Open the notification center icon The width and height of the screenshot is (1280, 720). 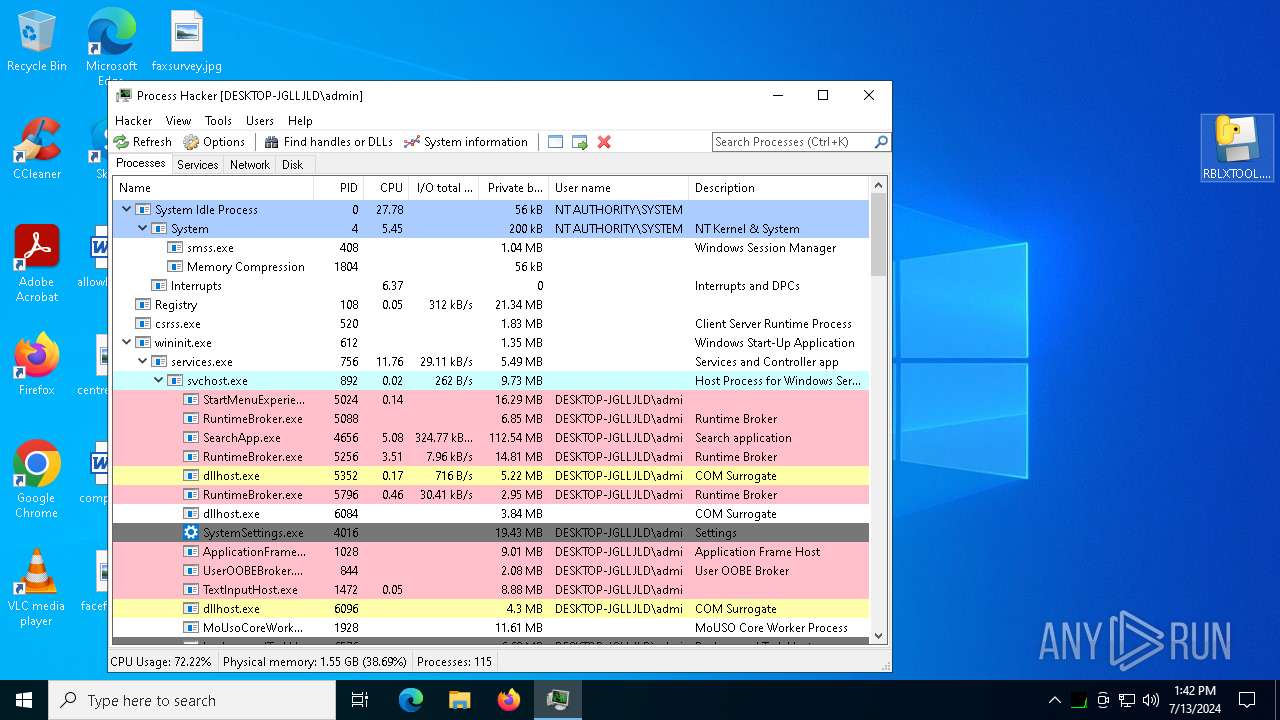pos(1247,700)
